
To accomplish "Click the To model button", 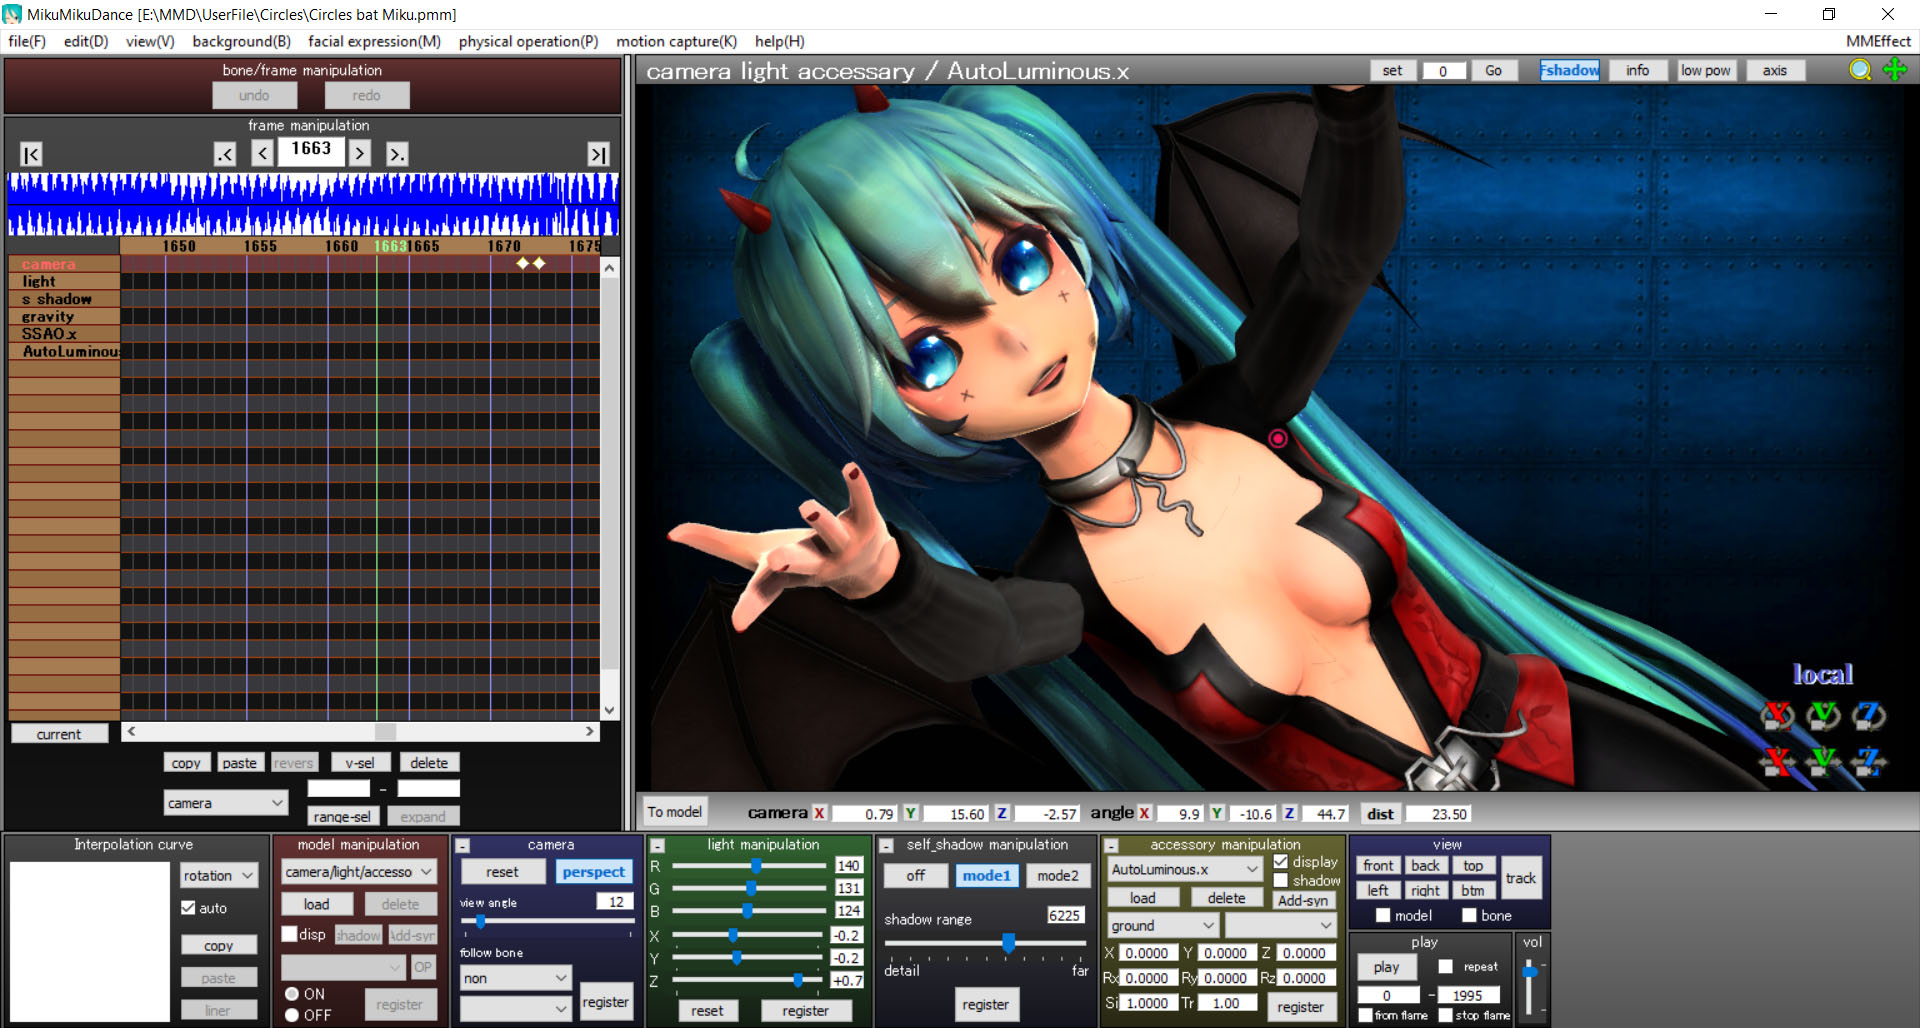I will click(675, 812).
